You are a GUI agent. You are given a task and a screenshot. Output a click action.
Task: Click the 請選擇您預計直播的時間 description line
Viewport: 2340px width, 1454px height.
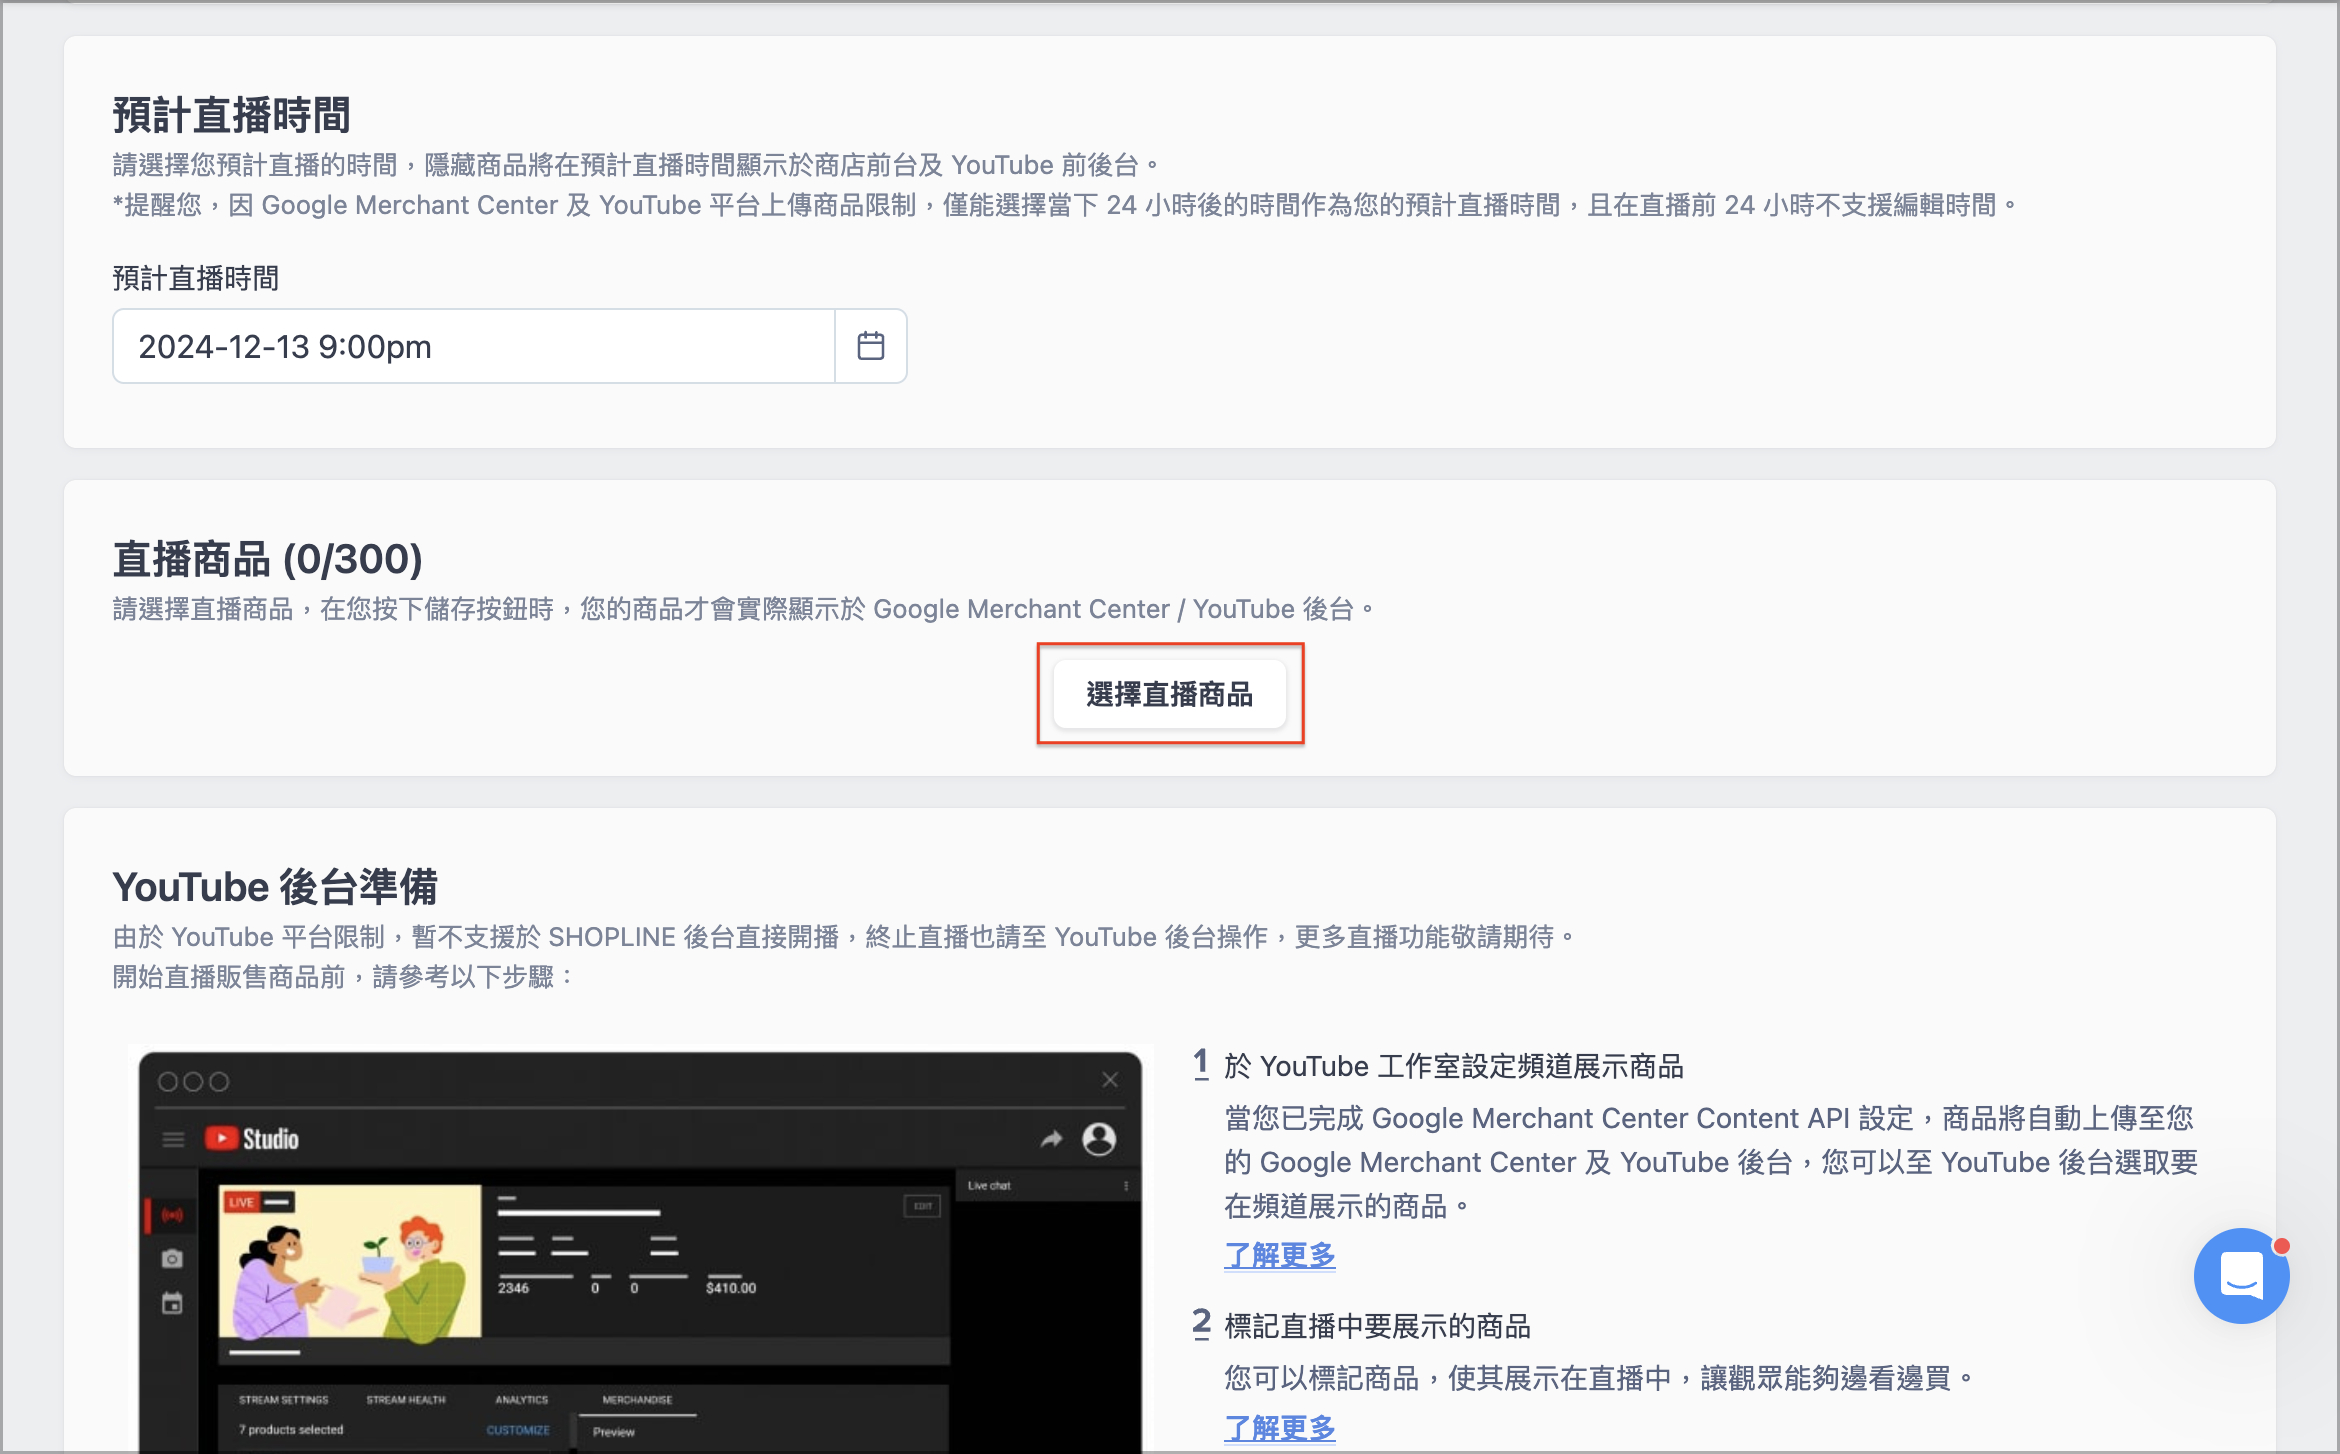(x=636, y=165)
